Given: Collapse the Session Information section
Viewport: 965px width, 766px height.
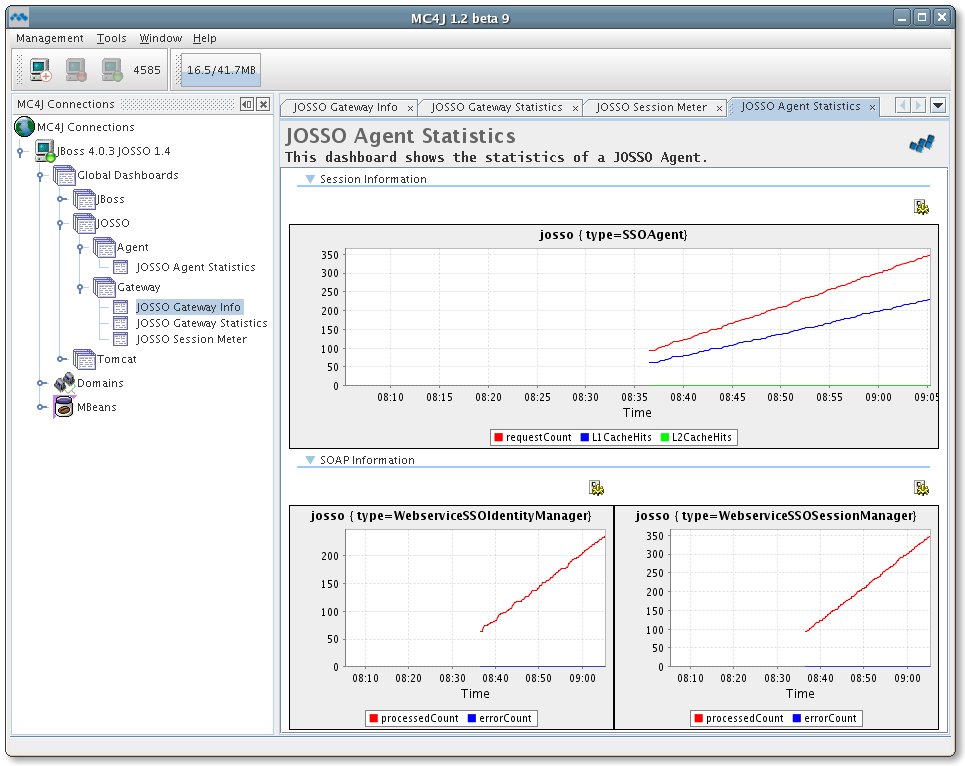Looking at the screenshot, I should [x=310, y=179].
